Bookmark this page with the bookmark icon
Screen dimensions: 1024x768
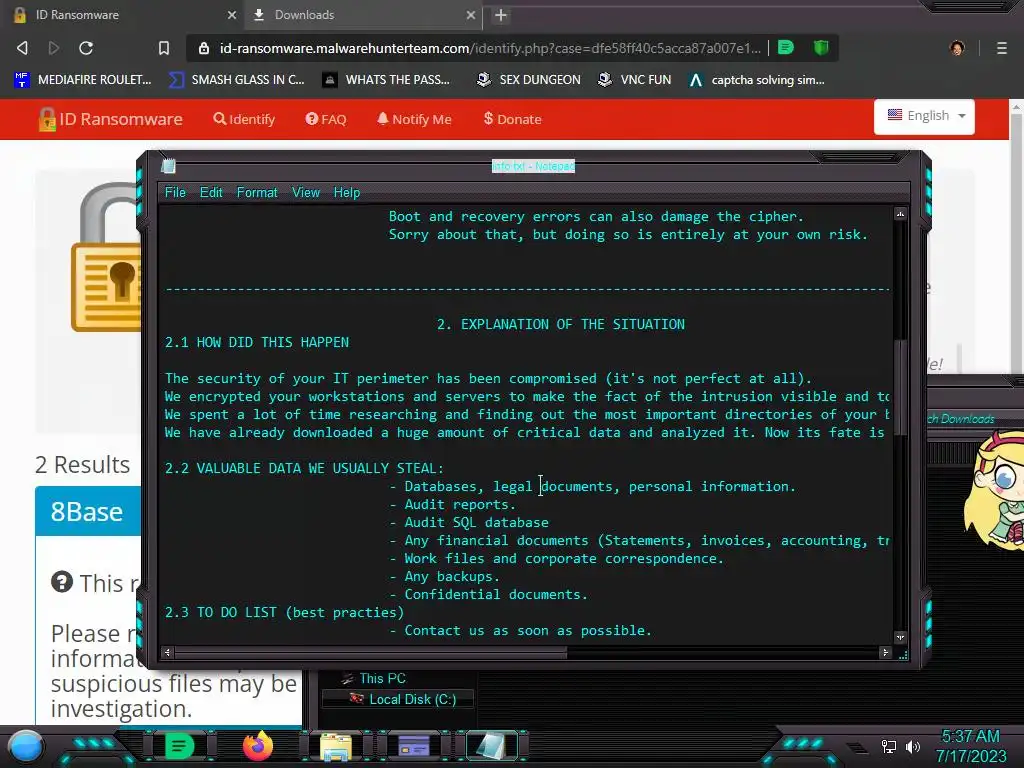164,48
